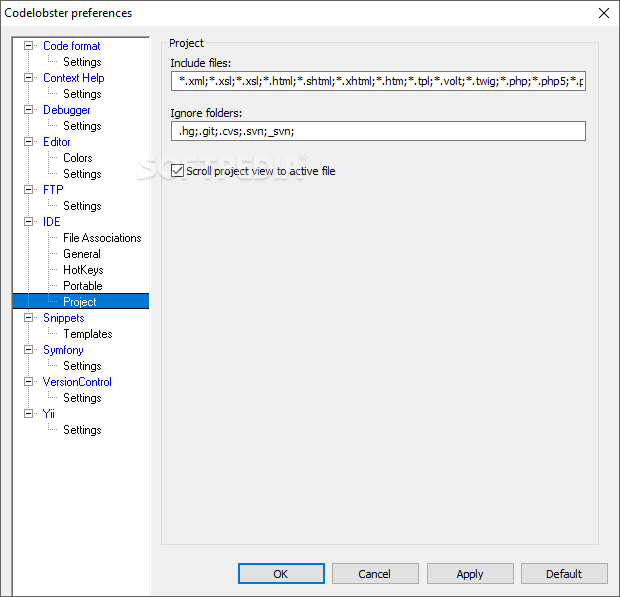Open Settings under Code format
The image size is (620, 597).
point(82,62)
